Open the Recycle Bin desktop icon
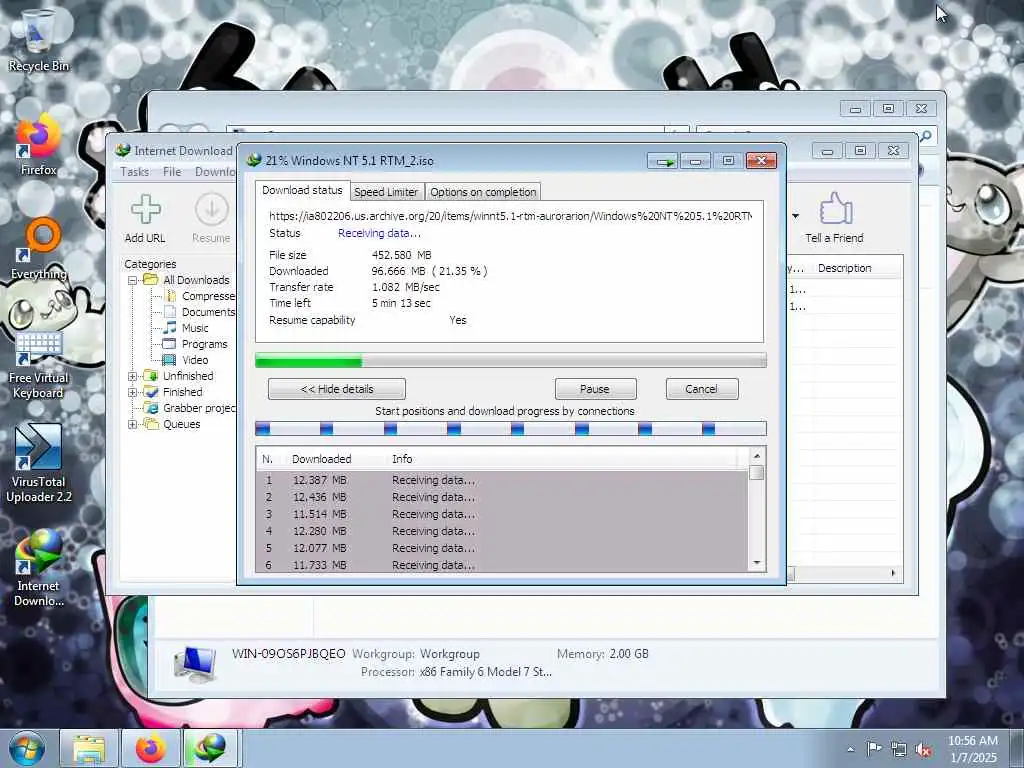 pyautogui.click(x=38, y=40)
